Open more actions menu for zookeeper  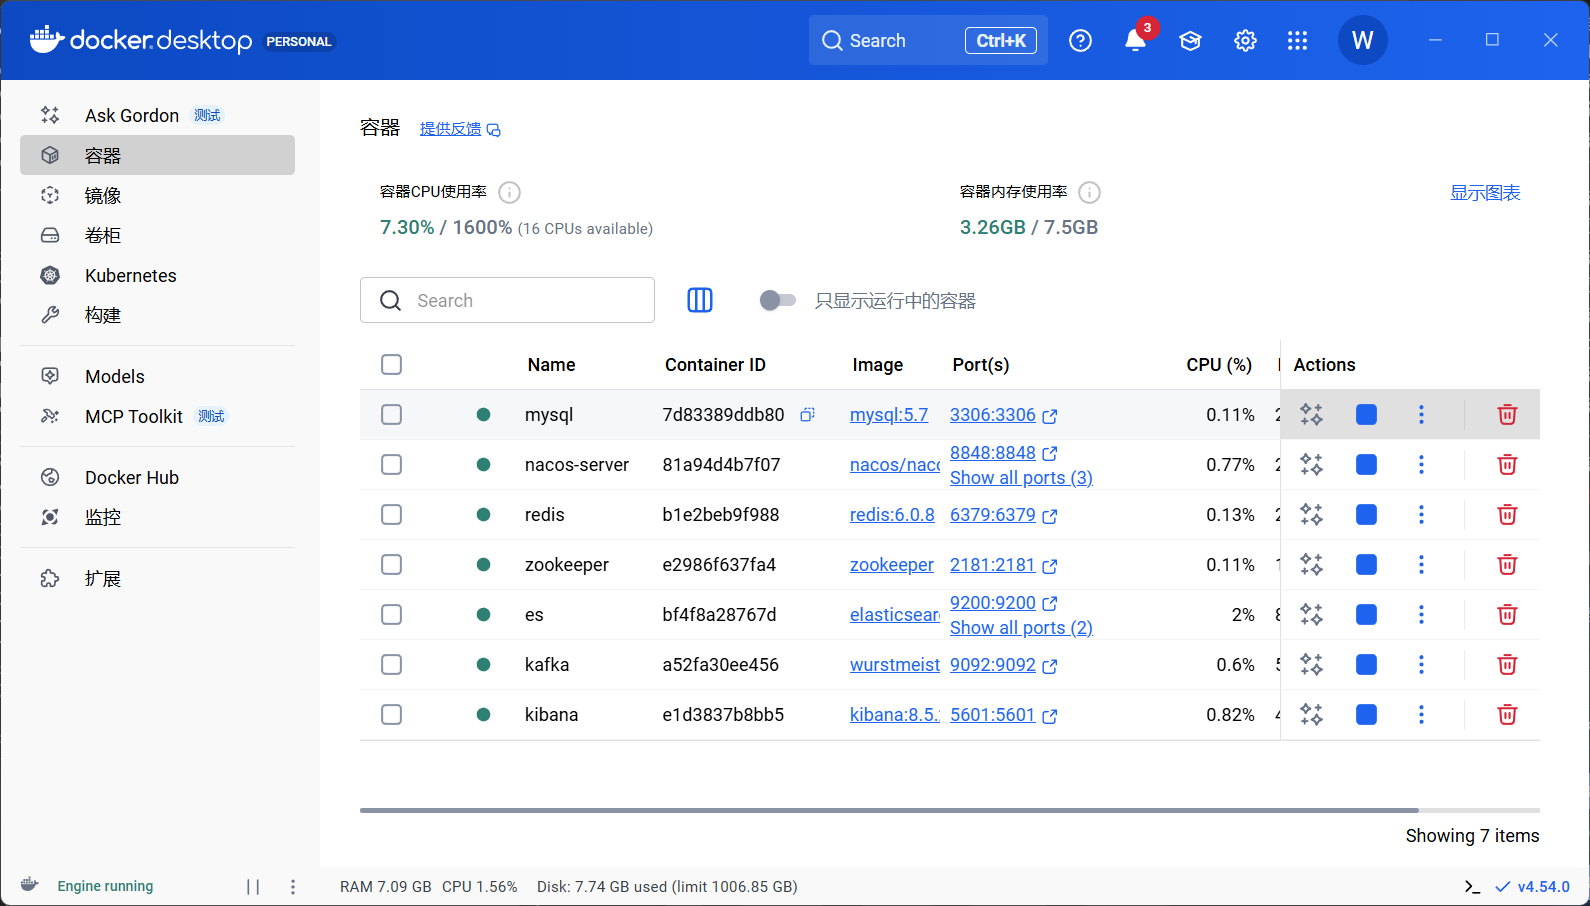click(x=1421, y=565)
